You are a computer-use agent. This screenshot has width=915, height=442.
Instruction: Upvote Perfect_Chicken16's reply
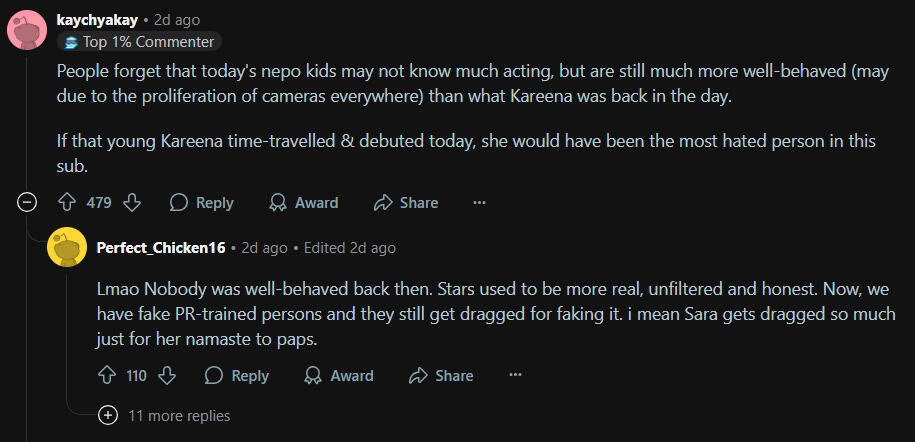(x=107, y=375)
